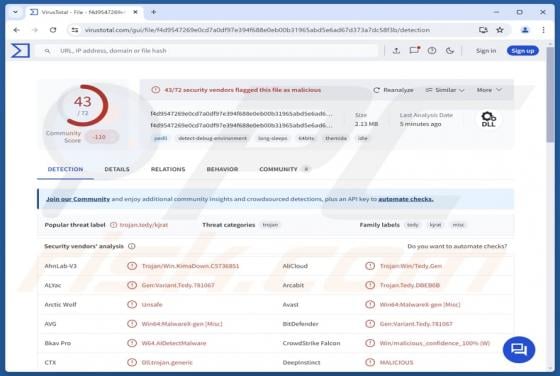Image resolution: width=560 pixels, height=376 pixels.
Task: Click the Reanalyze refresh icon
Action: click(x=376, y=90)
